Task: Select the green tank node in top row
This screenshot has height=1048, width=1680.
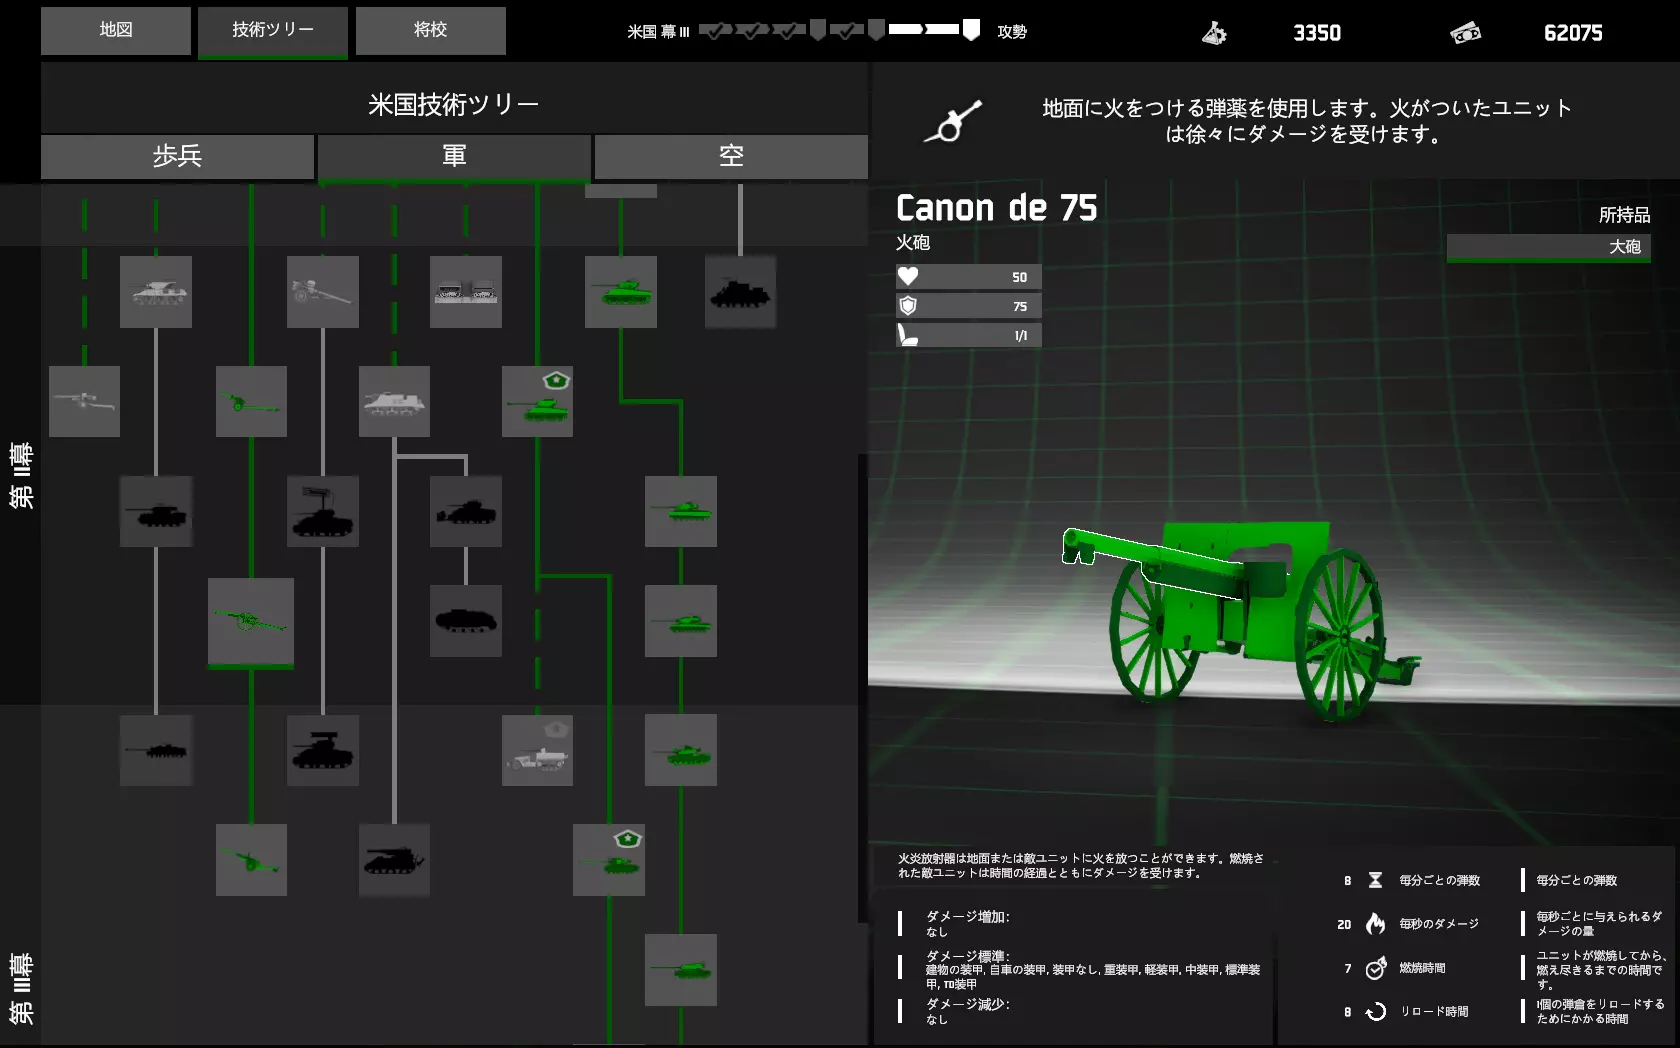Action: (x=621, y=292)
